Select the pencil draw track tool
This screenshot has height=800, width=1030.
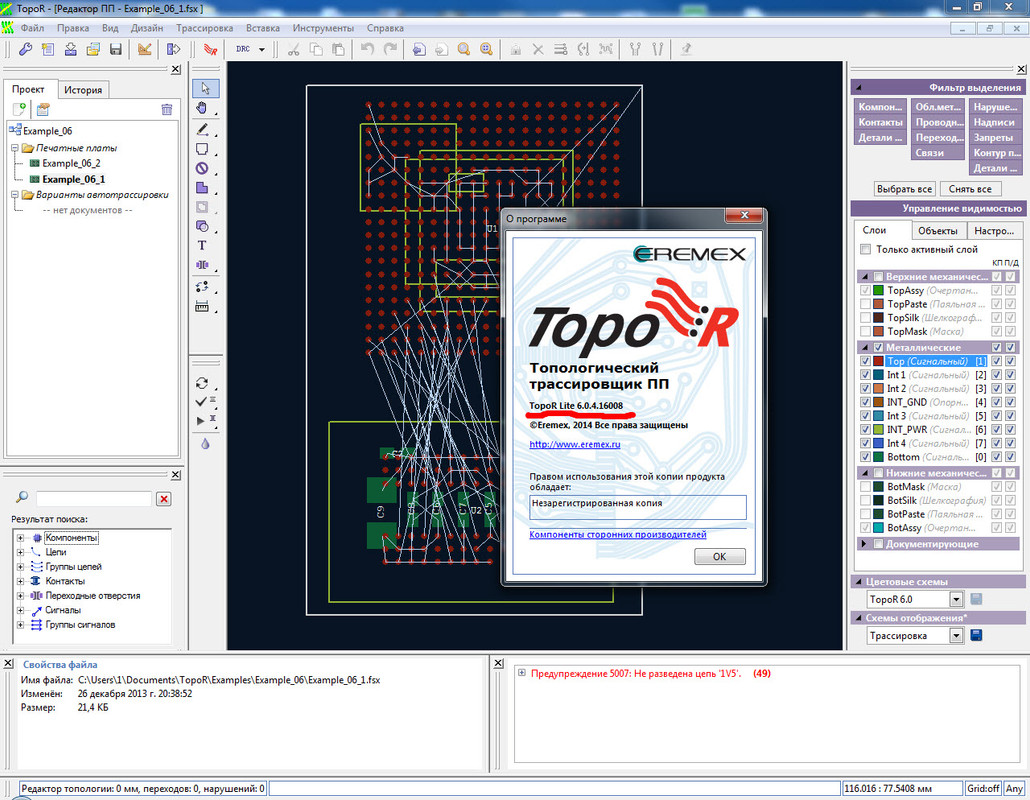[202, 129]
